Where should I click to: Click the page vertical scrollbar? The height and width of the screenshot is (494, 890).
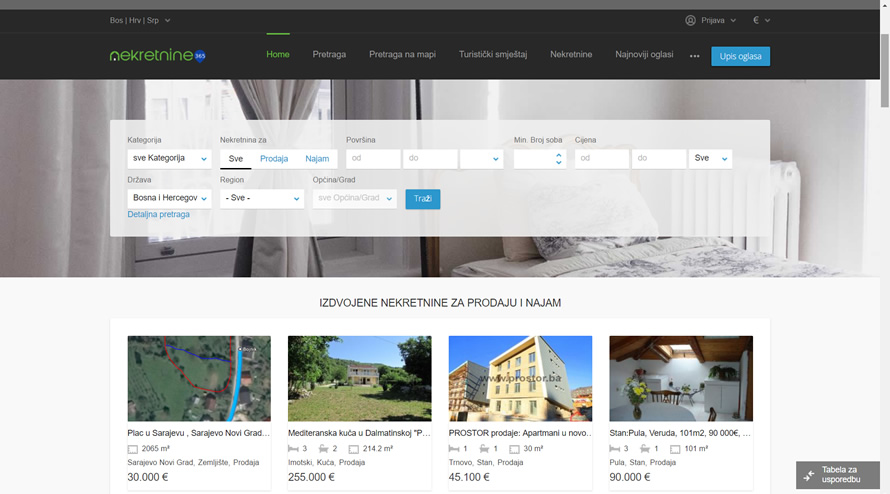[883, 250]
